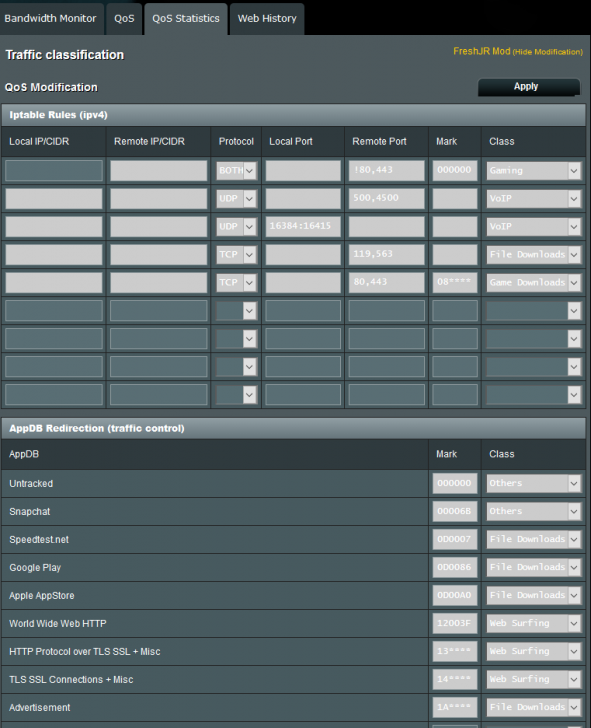Click the remote port field showing 500,4500

pos(386,199)
